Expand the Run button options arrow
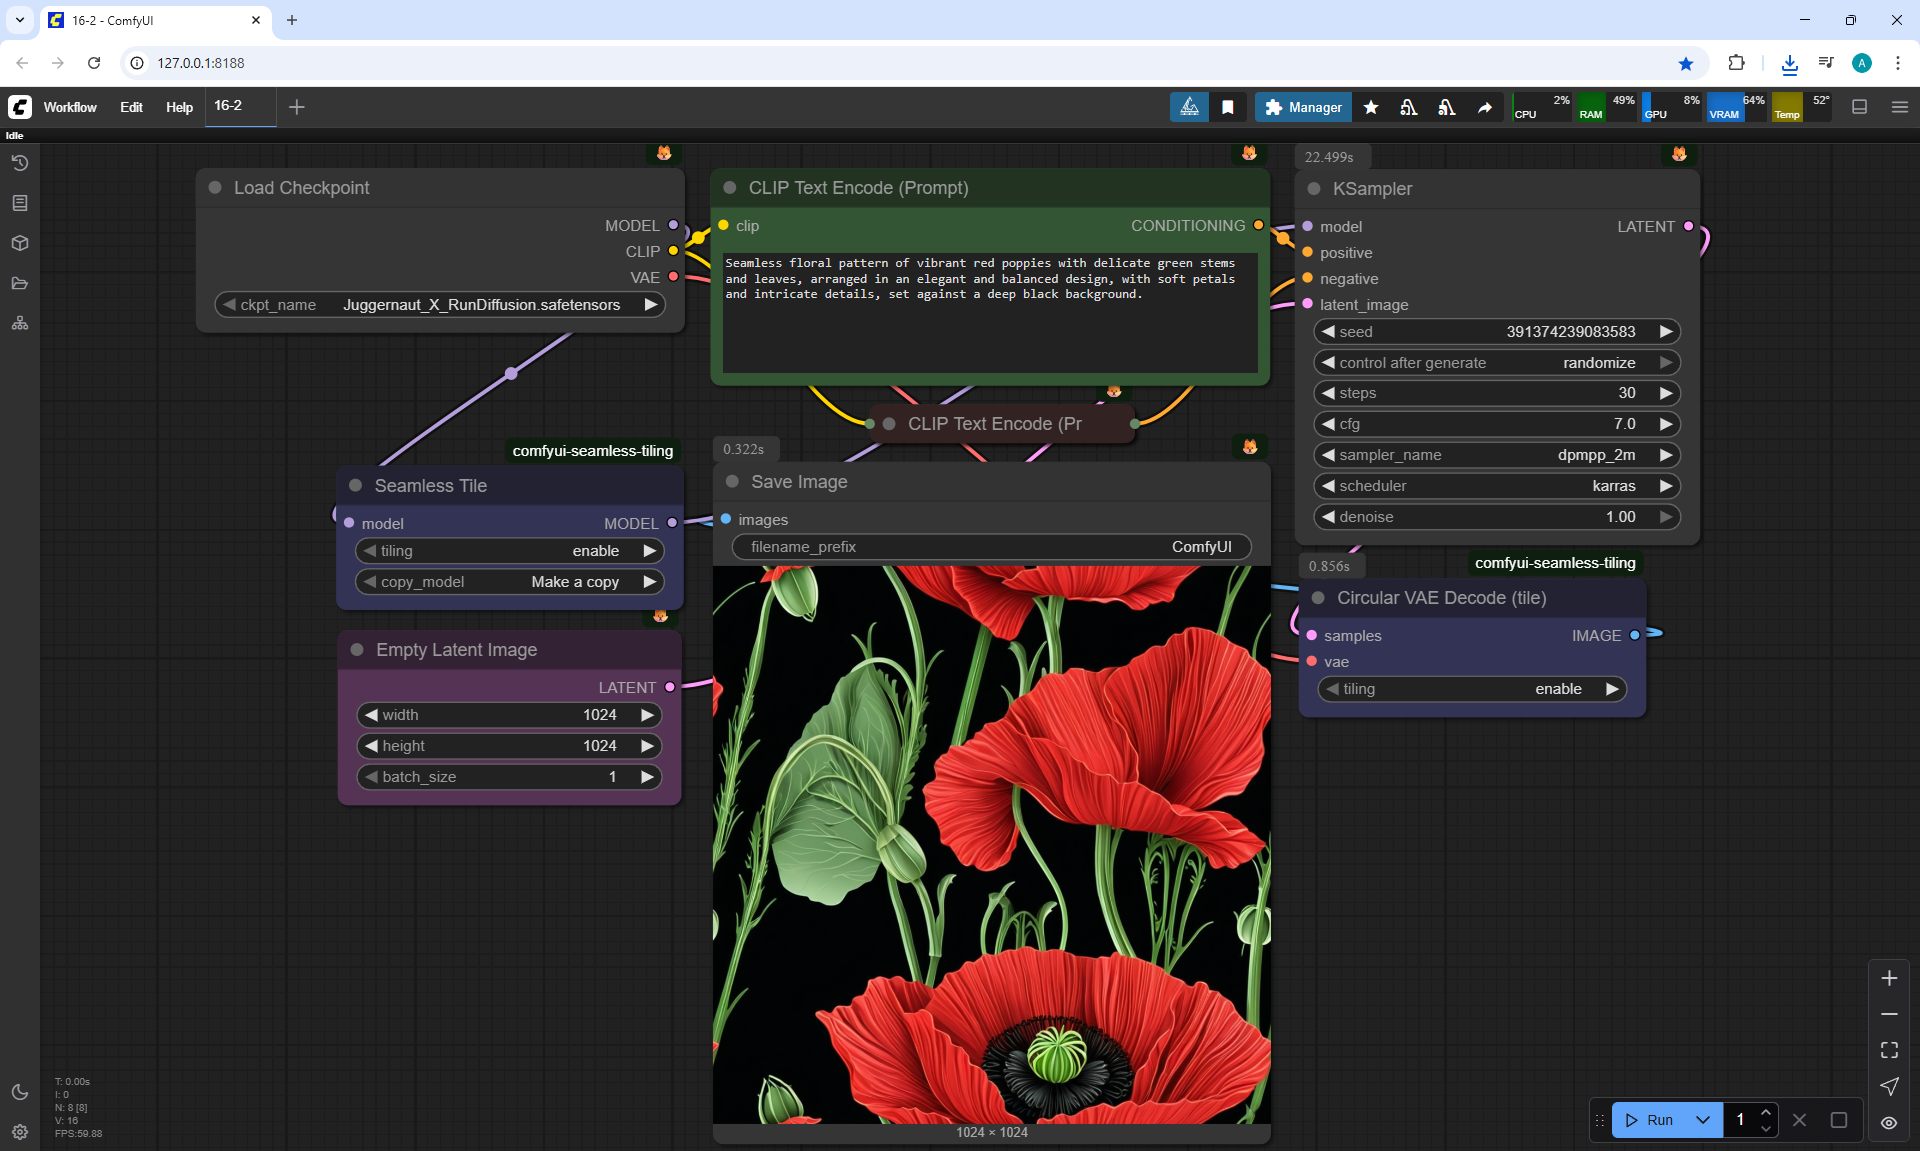The image size is (1920, 1151). pyautogui.click(x=1703, y=1120)
